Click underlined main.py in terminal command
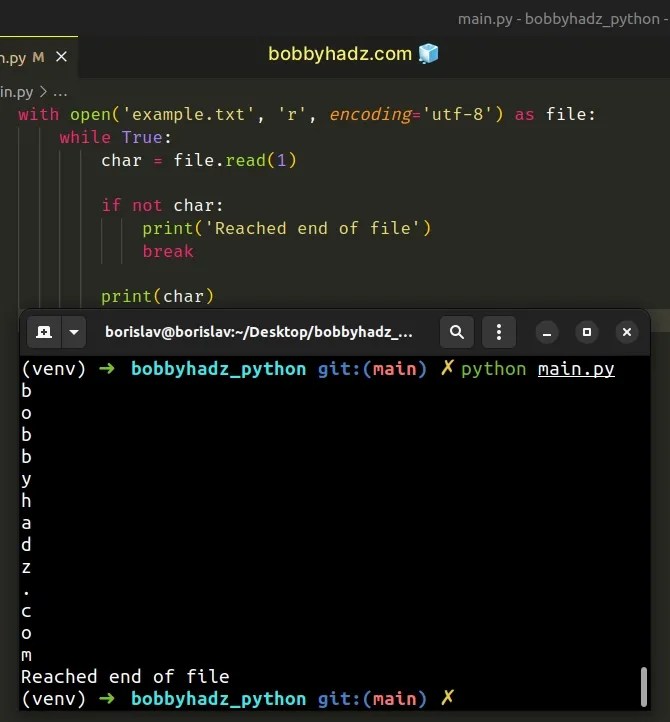Image resolution: width=670 pixels, height=722 pixels. click(576, 369)
